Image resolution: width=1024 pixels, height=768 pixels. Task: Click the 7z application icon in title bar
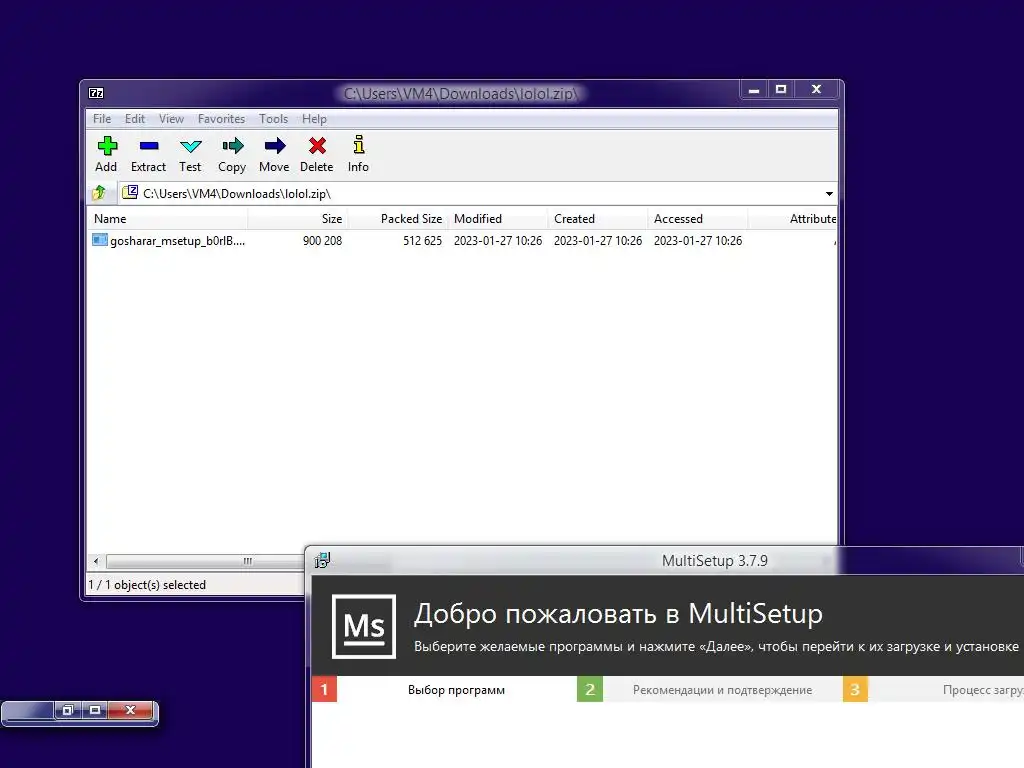coord(96,93)
